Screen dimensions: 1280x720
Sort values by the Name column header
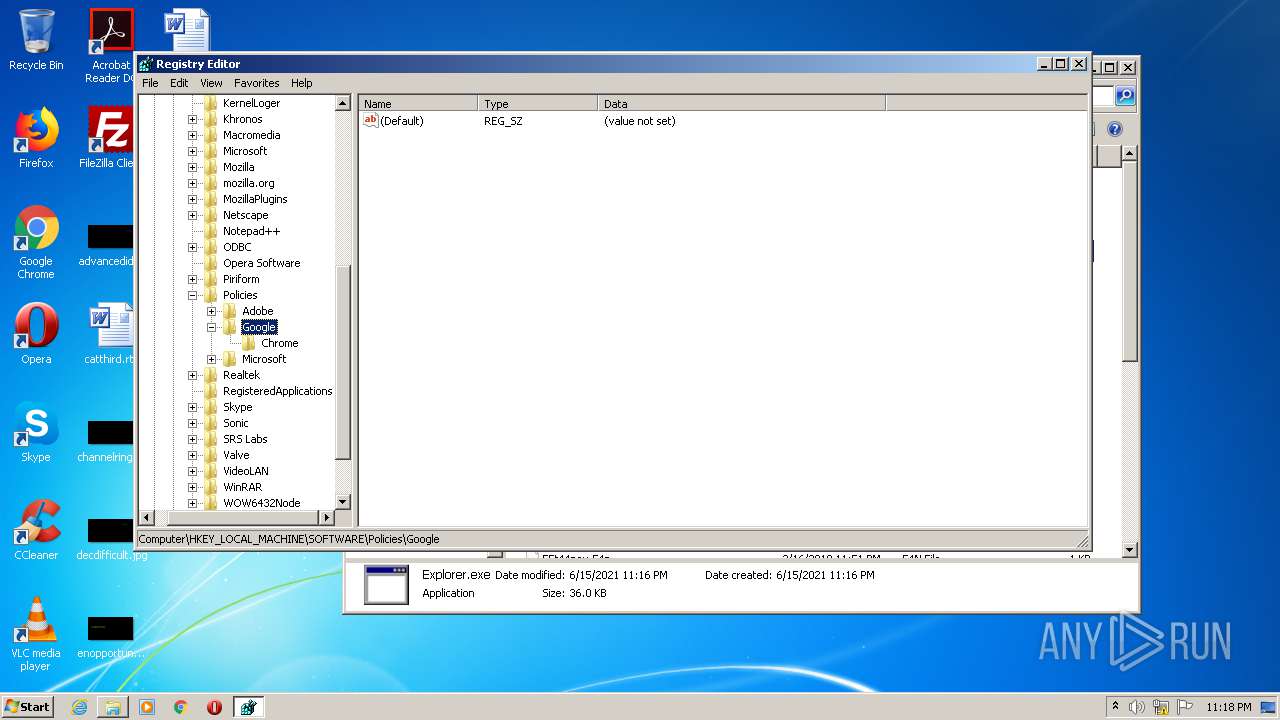418,103
